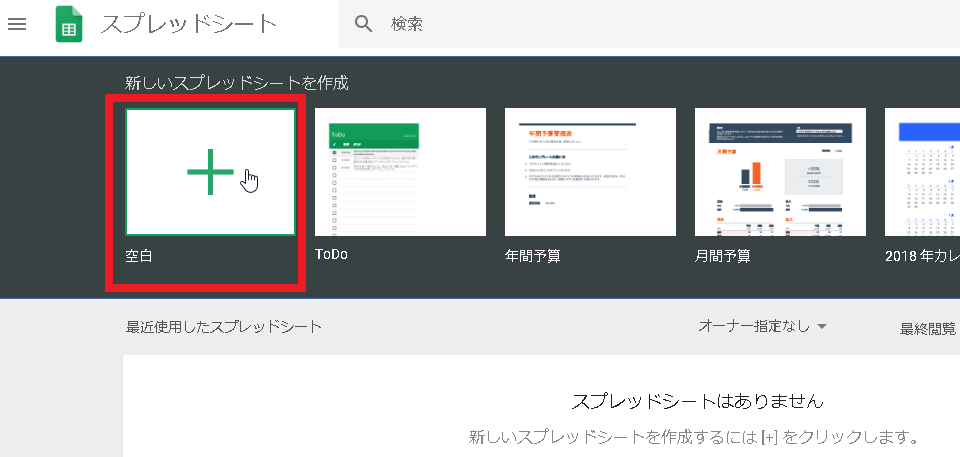This screenshot has height=457, width=960.
Task: Click the 月間予算 template name label
Action: [x=723, y=256]
